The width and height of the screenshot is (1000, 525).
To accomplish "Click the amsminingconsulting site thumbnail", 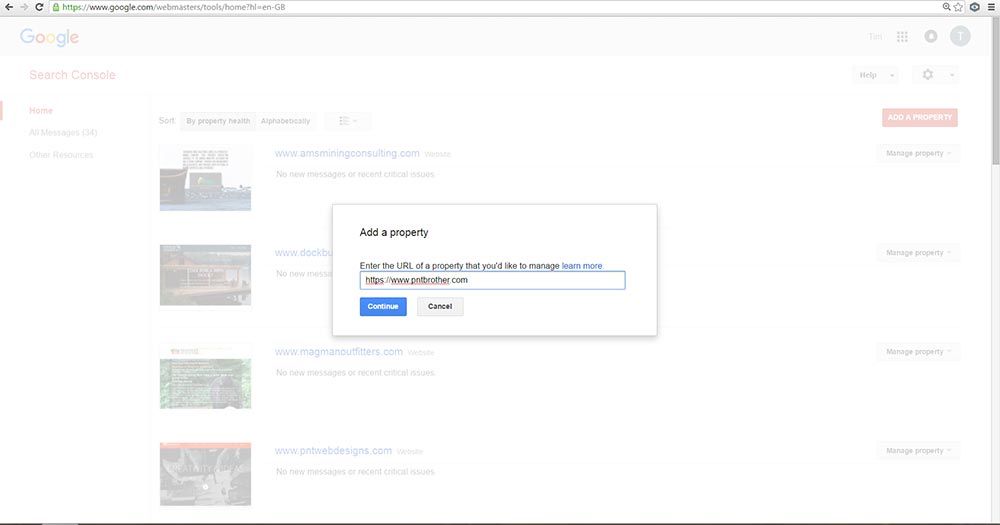I will point(205,179).
